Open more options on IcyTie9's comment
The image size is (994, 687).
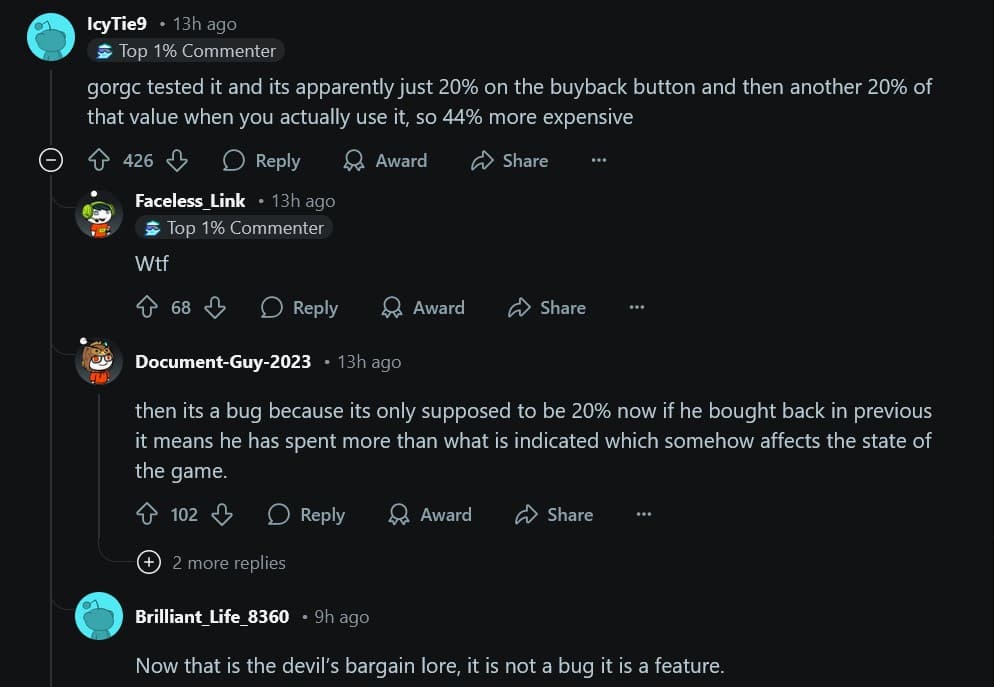pos(598,160)
